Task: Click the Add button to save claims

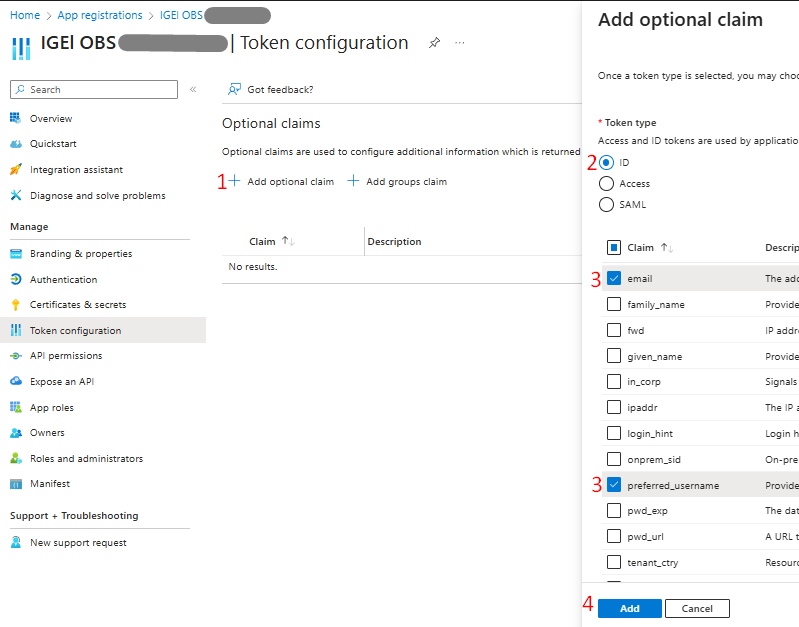Action: coord(629,608)
